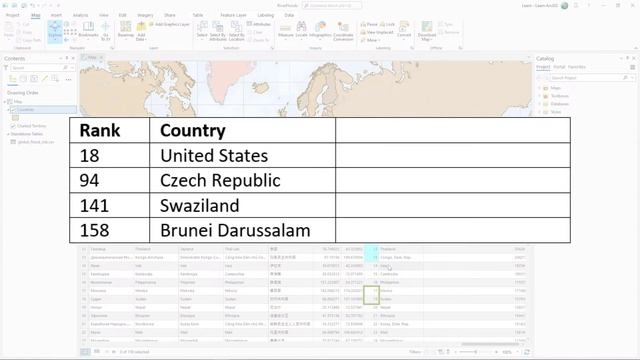Select List By Selection in Contents

[x=34, y=79]
